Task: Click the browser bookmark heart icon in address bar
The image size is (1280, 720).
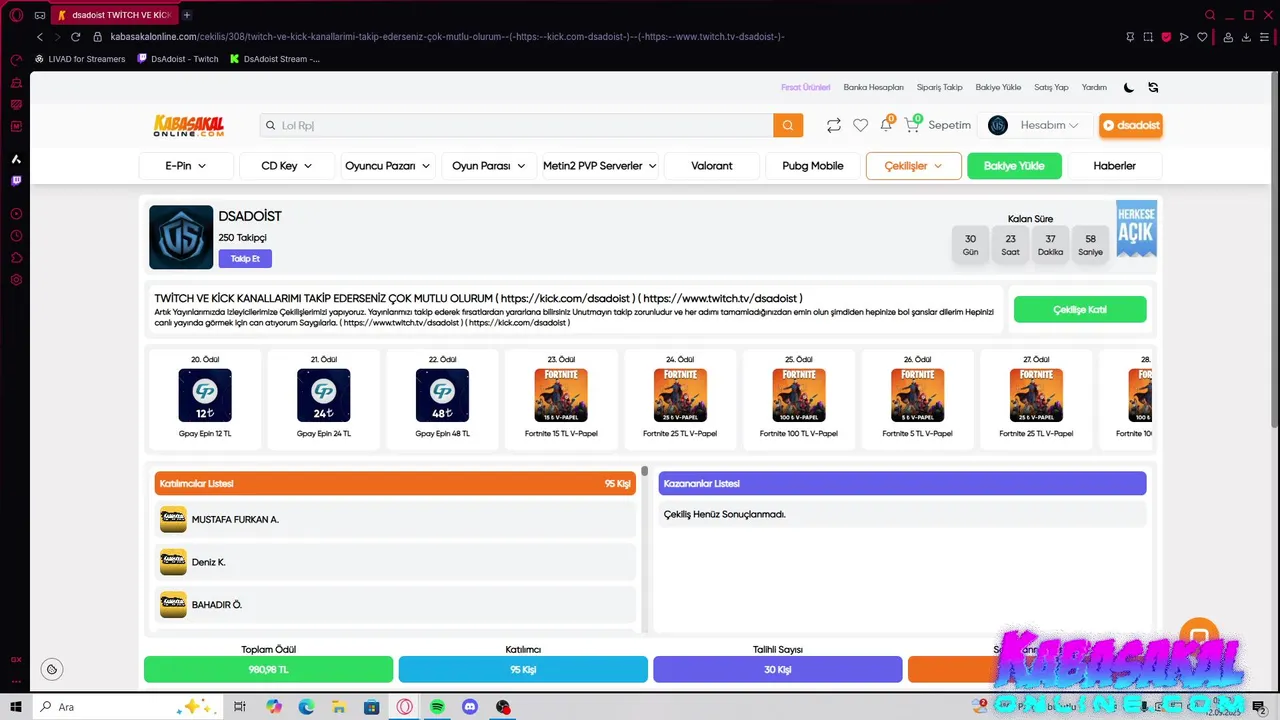Action: point(1202,37)
